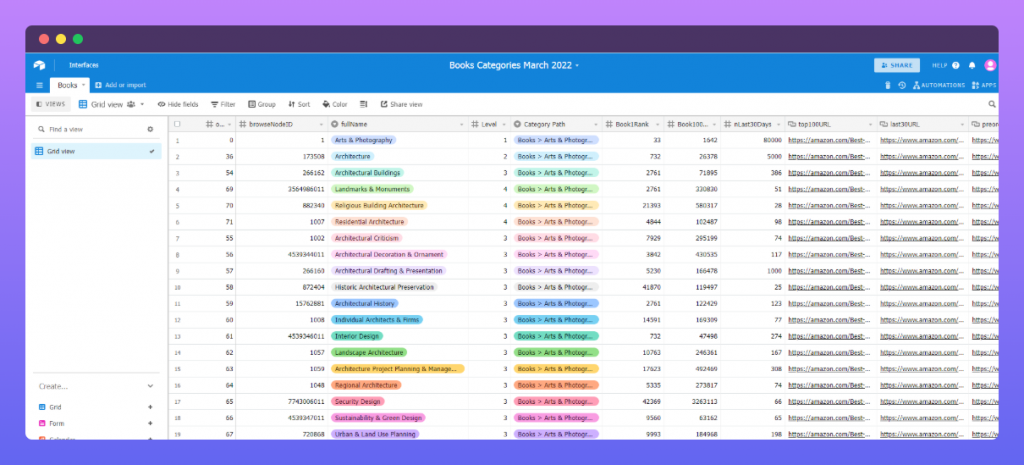Open the hamburger tables menu

click(39, 85)
